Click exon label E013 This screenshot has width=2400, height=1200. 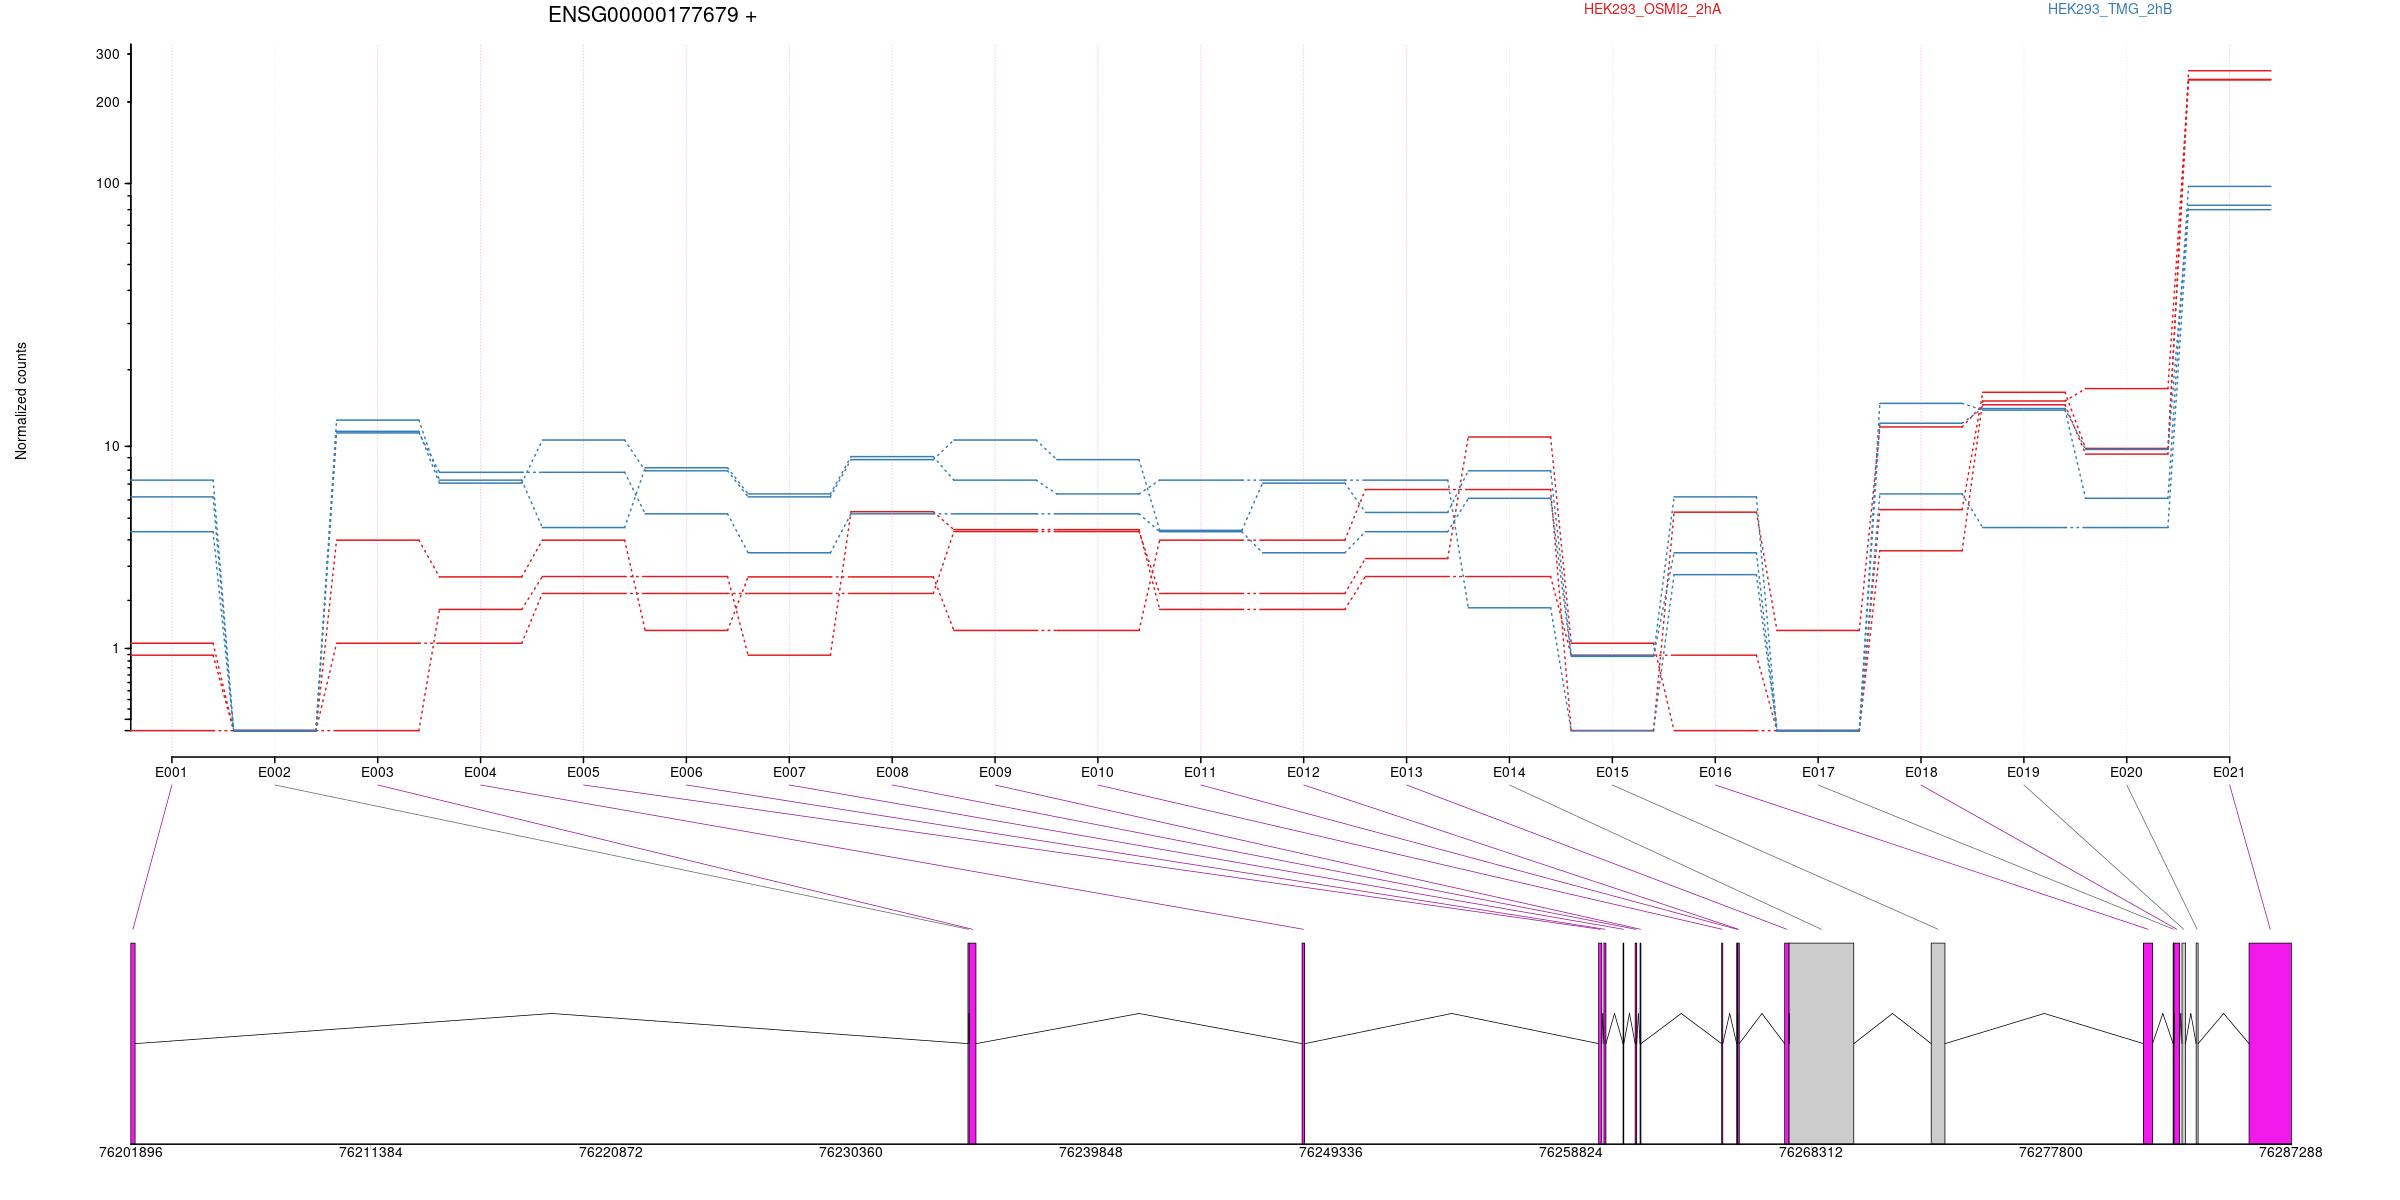(1406, 772)
